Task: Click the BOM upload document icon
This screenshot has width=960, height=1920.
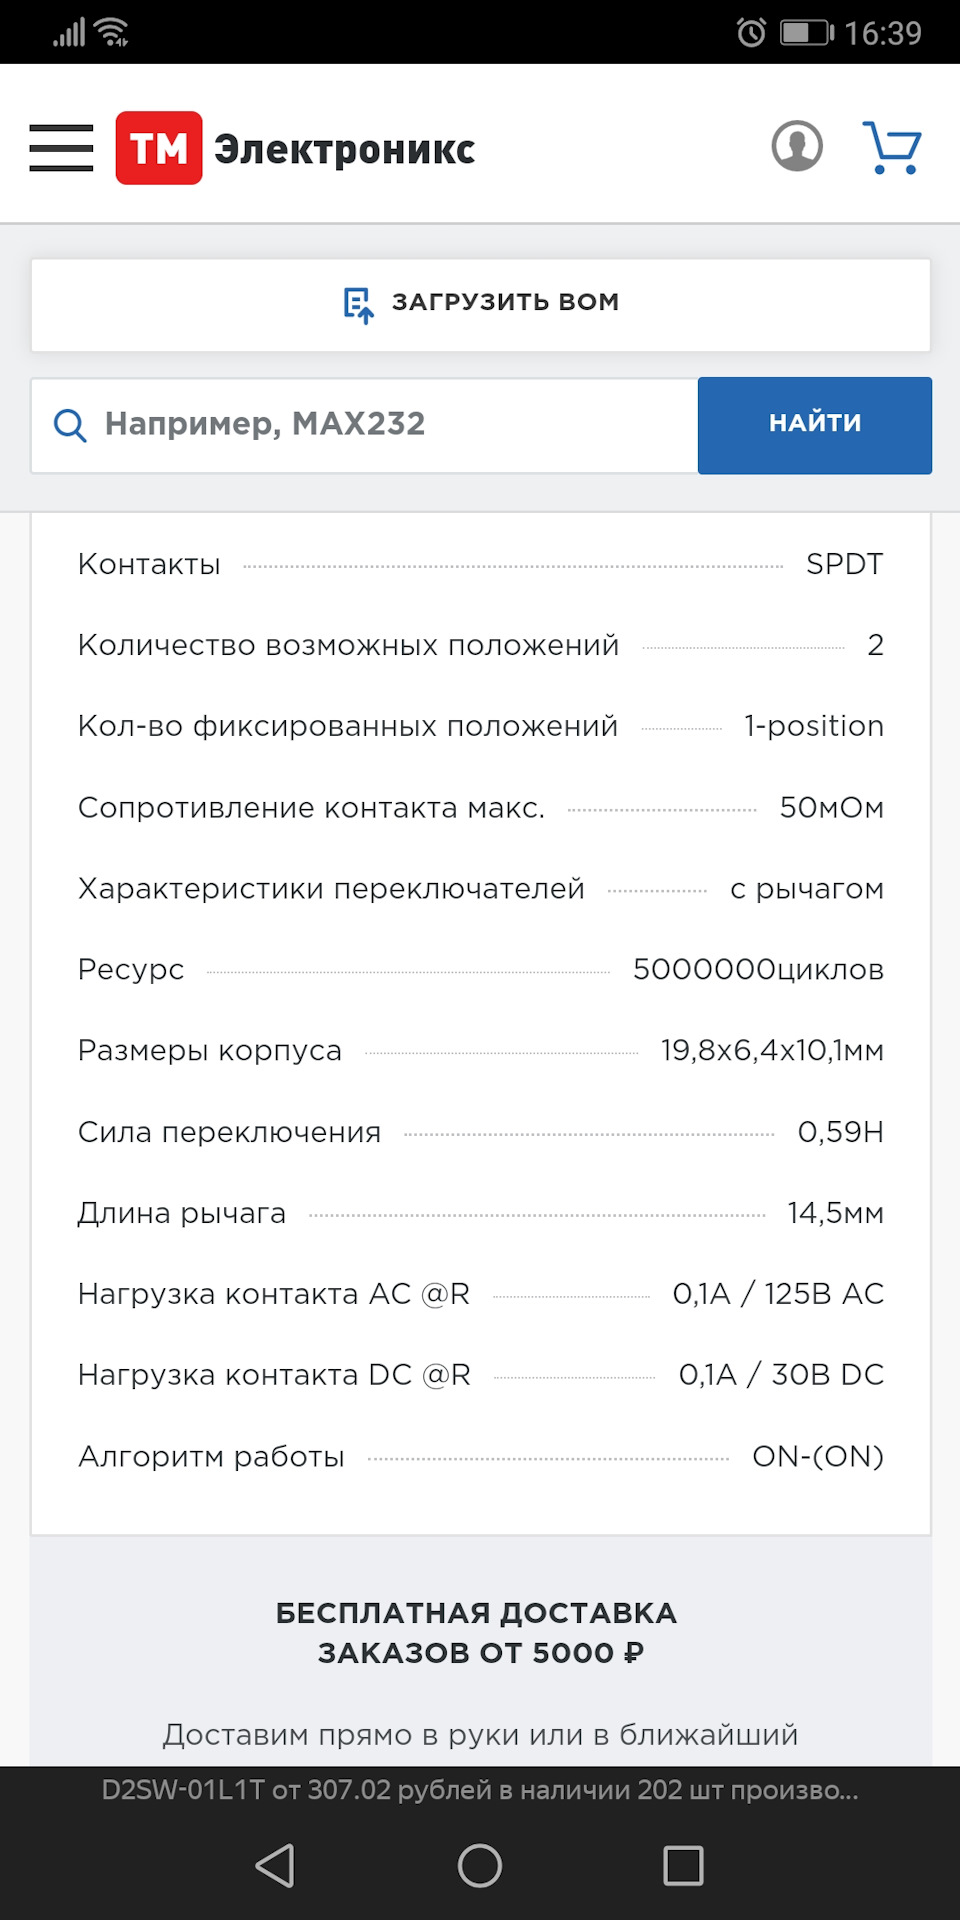Action: 358,304
